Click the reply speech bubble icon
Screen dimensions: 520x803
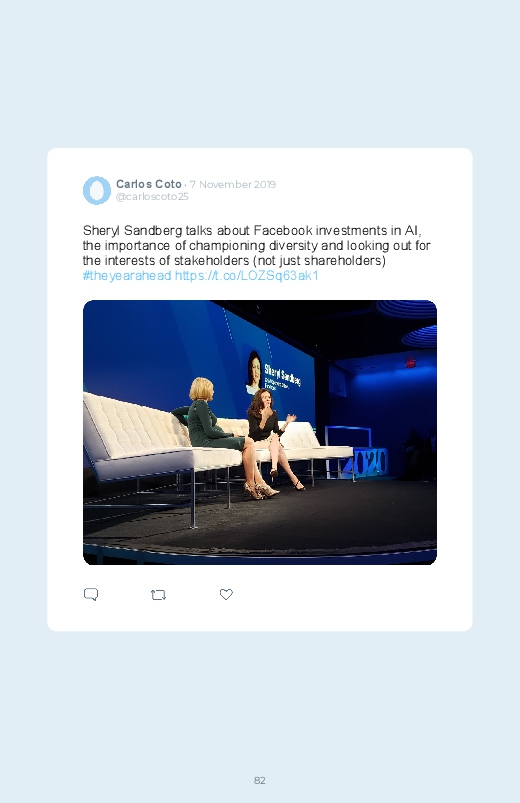(x=91, y=594)
